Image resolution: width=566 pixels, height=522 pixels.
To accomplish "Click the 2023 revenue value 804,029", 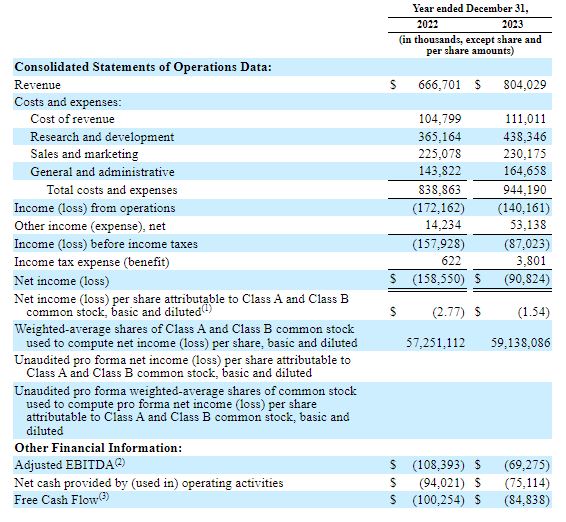I will [524, 85].
